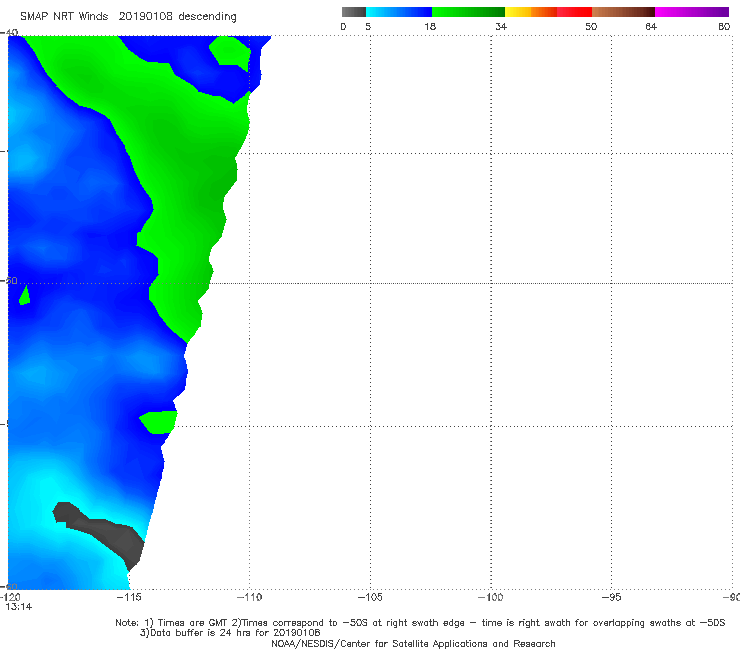Click the longitude label '-120'
The width and height of the screenshot is (740, 650).
click(10, 597)
